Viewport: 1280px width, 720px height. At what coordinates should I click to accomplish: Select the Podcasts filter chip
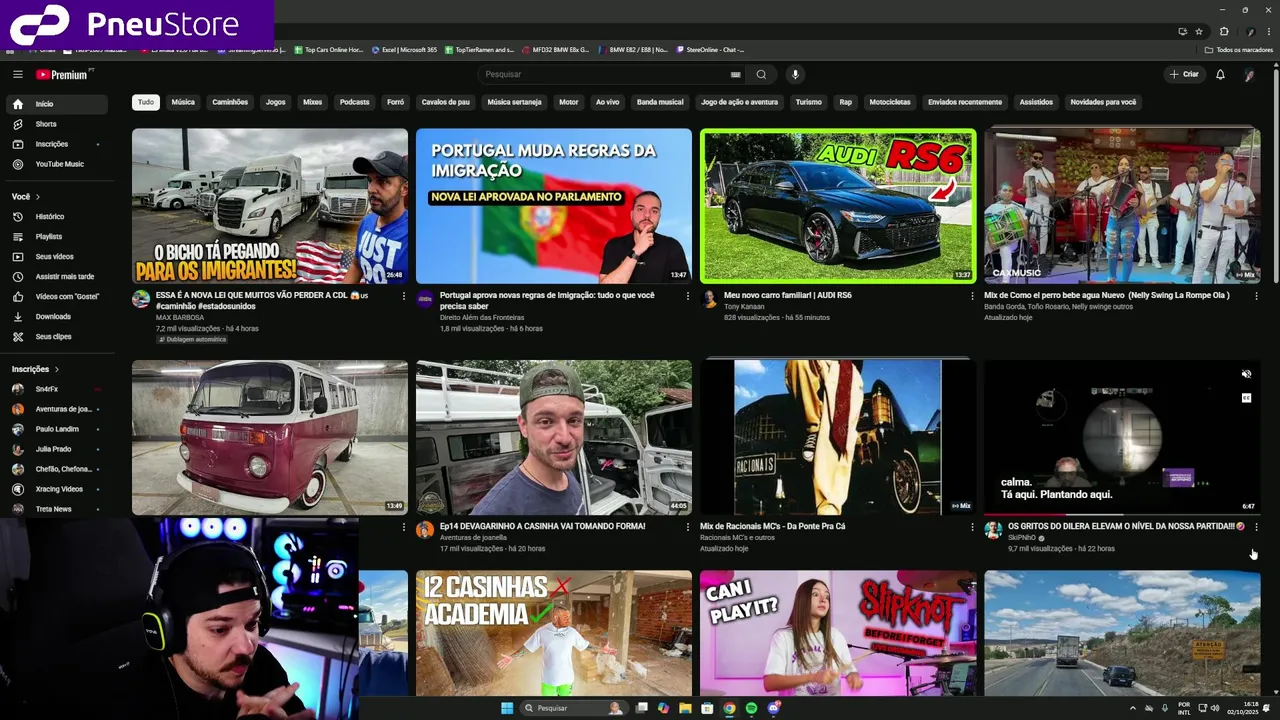tap(355, 102)
